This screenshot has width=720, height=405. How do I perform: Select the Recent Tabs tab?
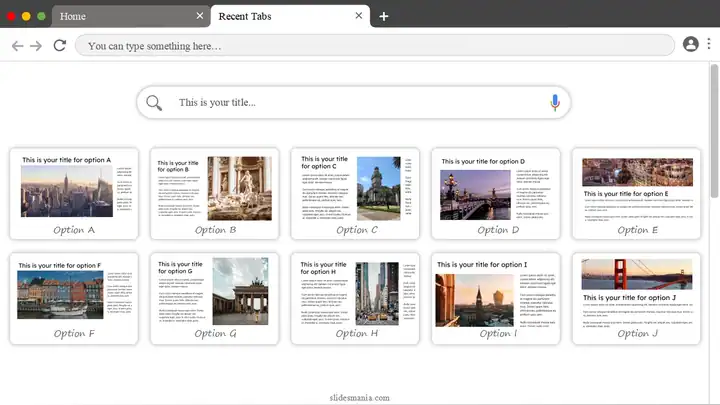290,17
